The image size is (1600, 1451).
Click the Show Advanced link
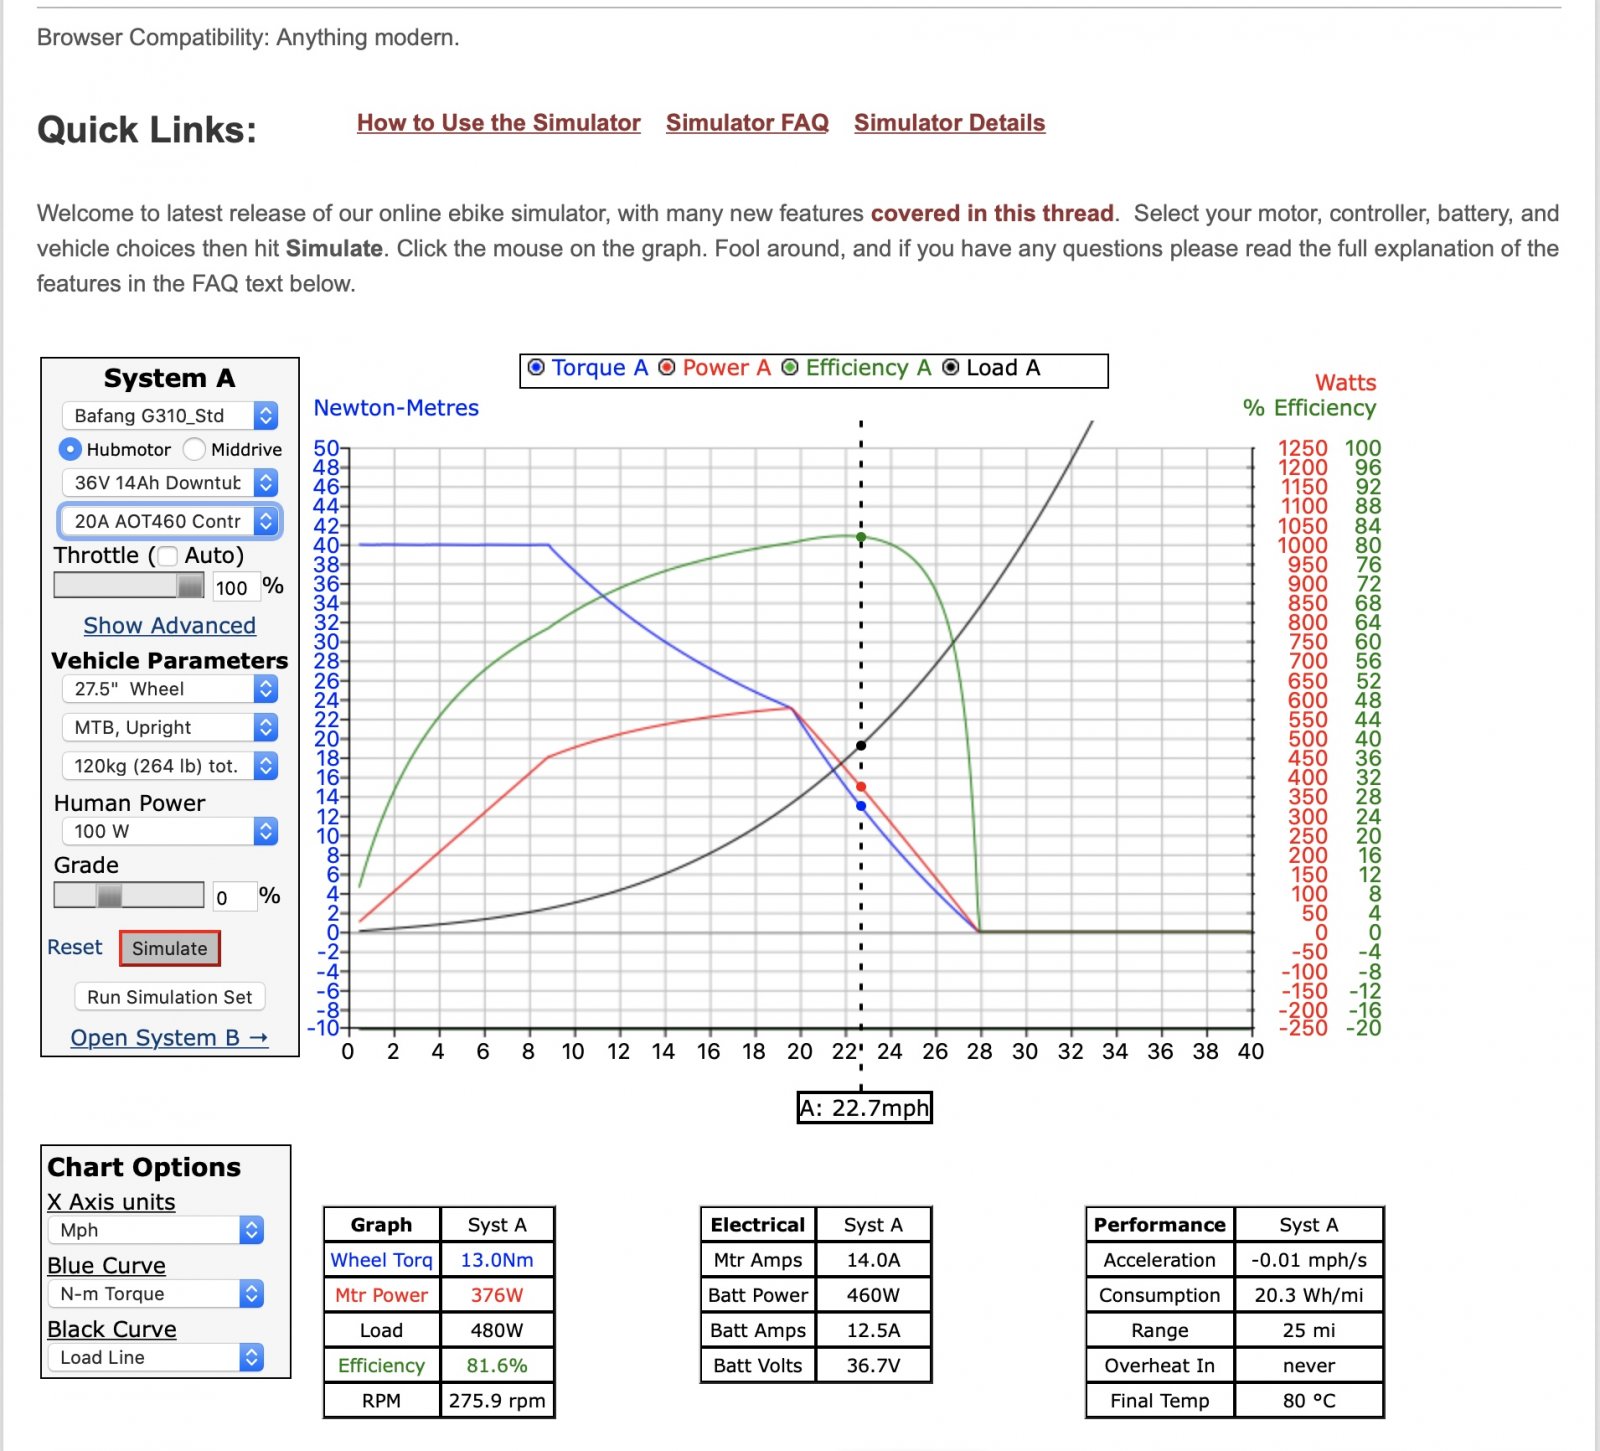(x=169, y=625)
